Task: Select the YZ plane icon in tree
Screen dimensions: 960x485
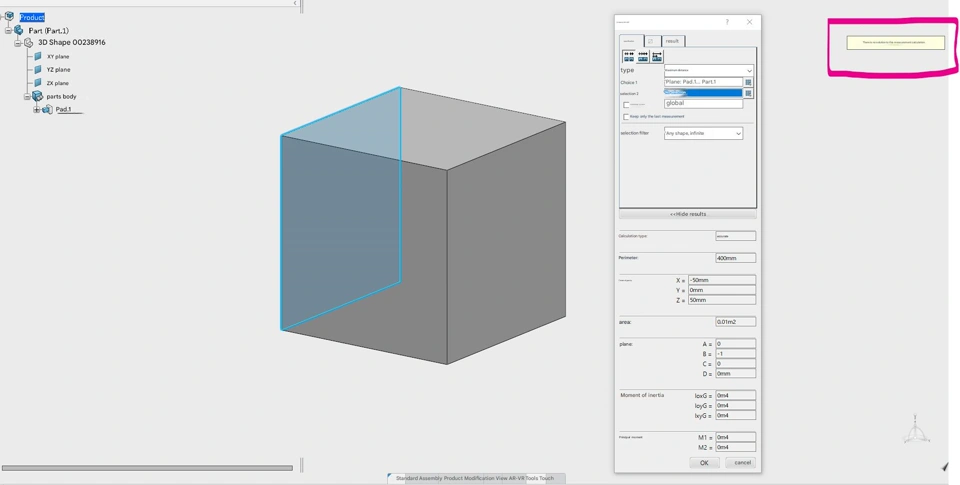Action: tap(38, 70)
